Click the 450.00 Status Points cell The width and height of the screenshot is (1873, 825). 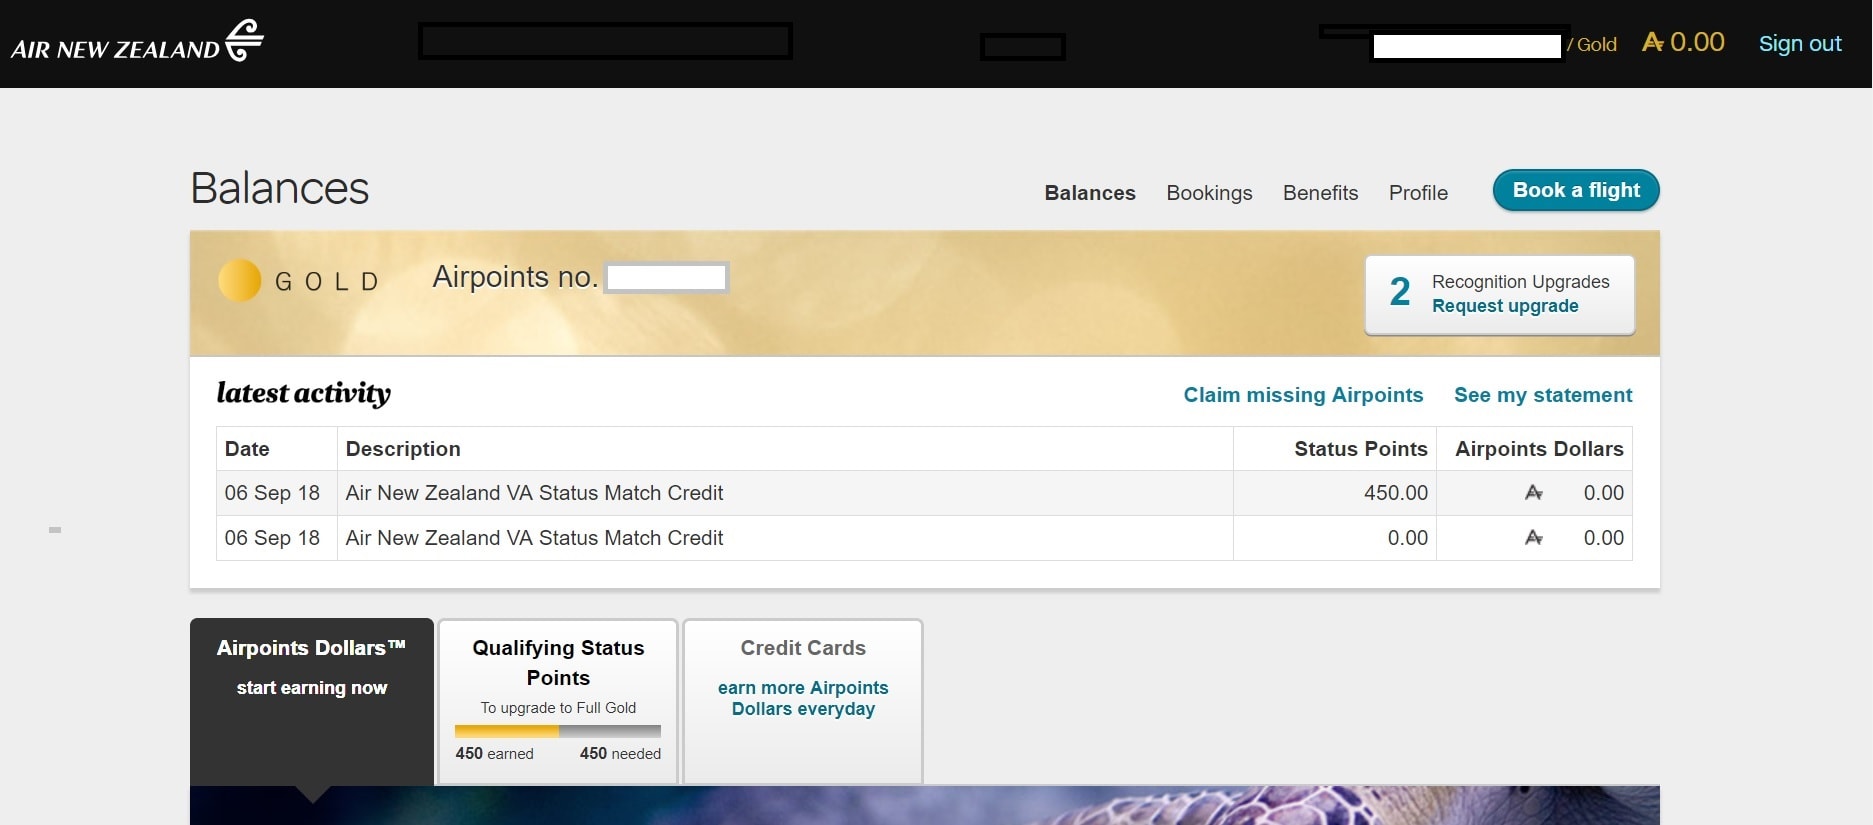pyautogui.click(x=1335, y=493)
